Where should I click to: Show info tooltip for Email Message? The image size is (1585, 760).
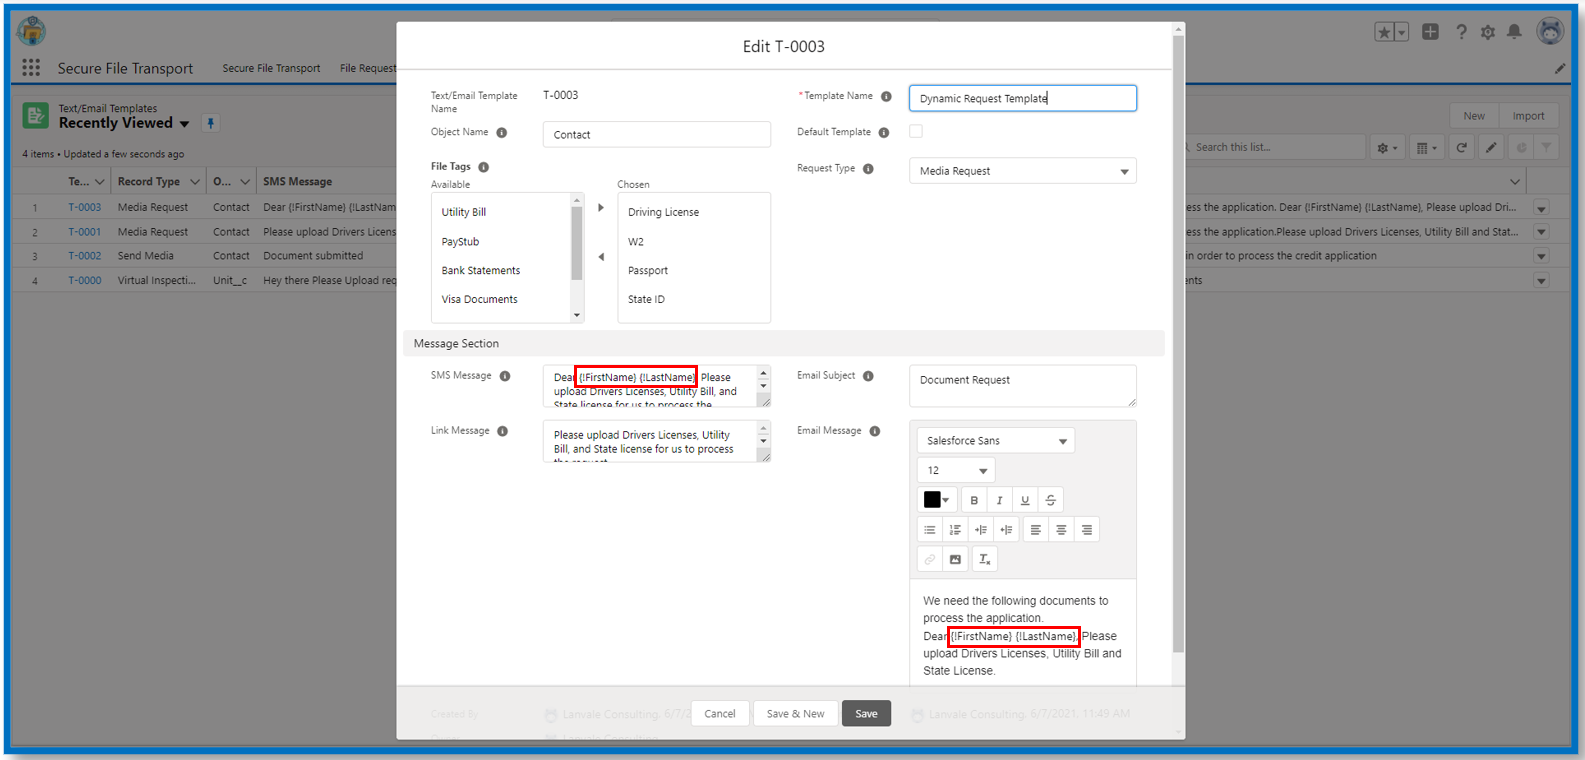pyautogui.click(x=875, y=431)
